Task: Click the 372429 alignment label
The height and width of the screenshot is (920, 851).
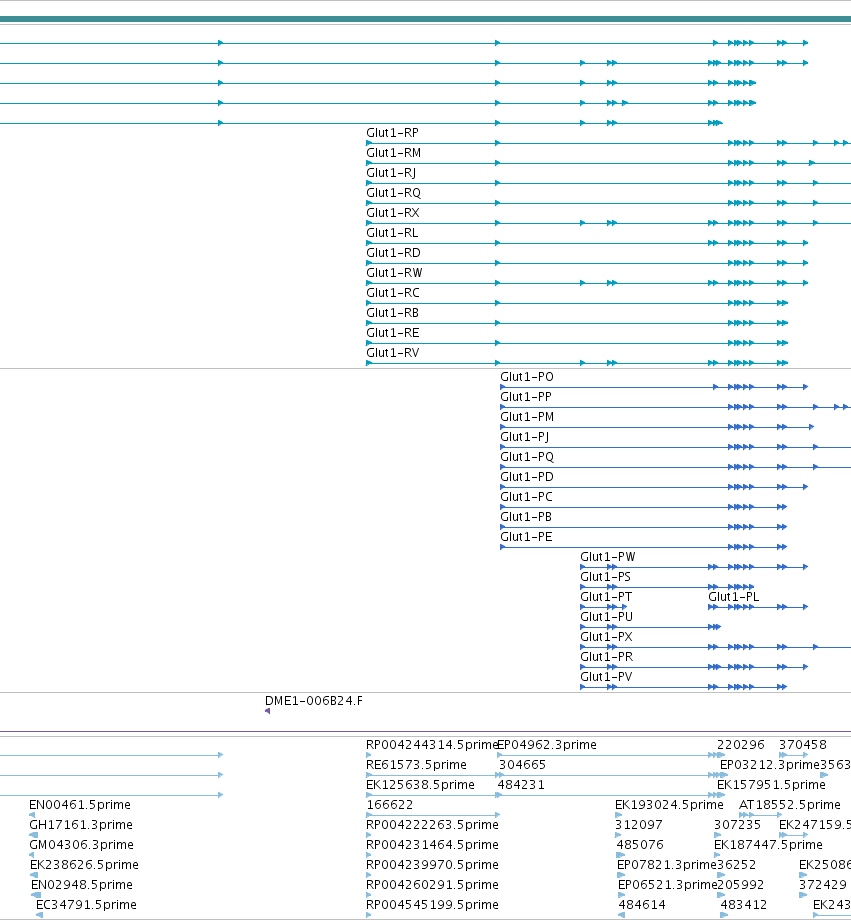Action: pyautogui.click(x=823, y=884)
